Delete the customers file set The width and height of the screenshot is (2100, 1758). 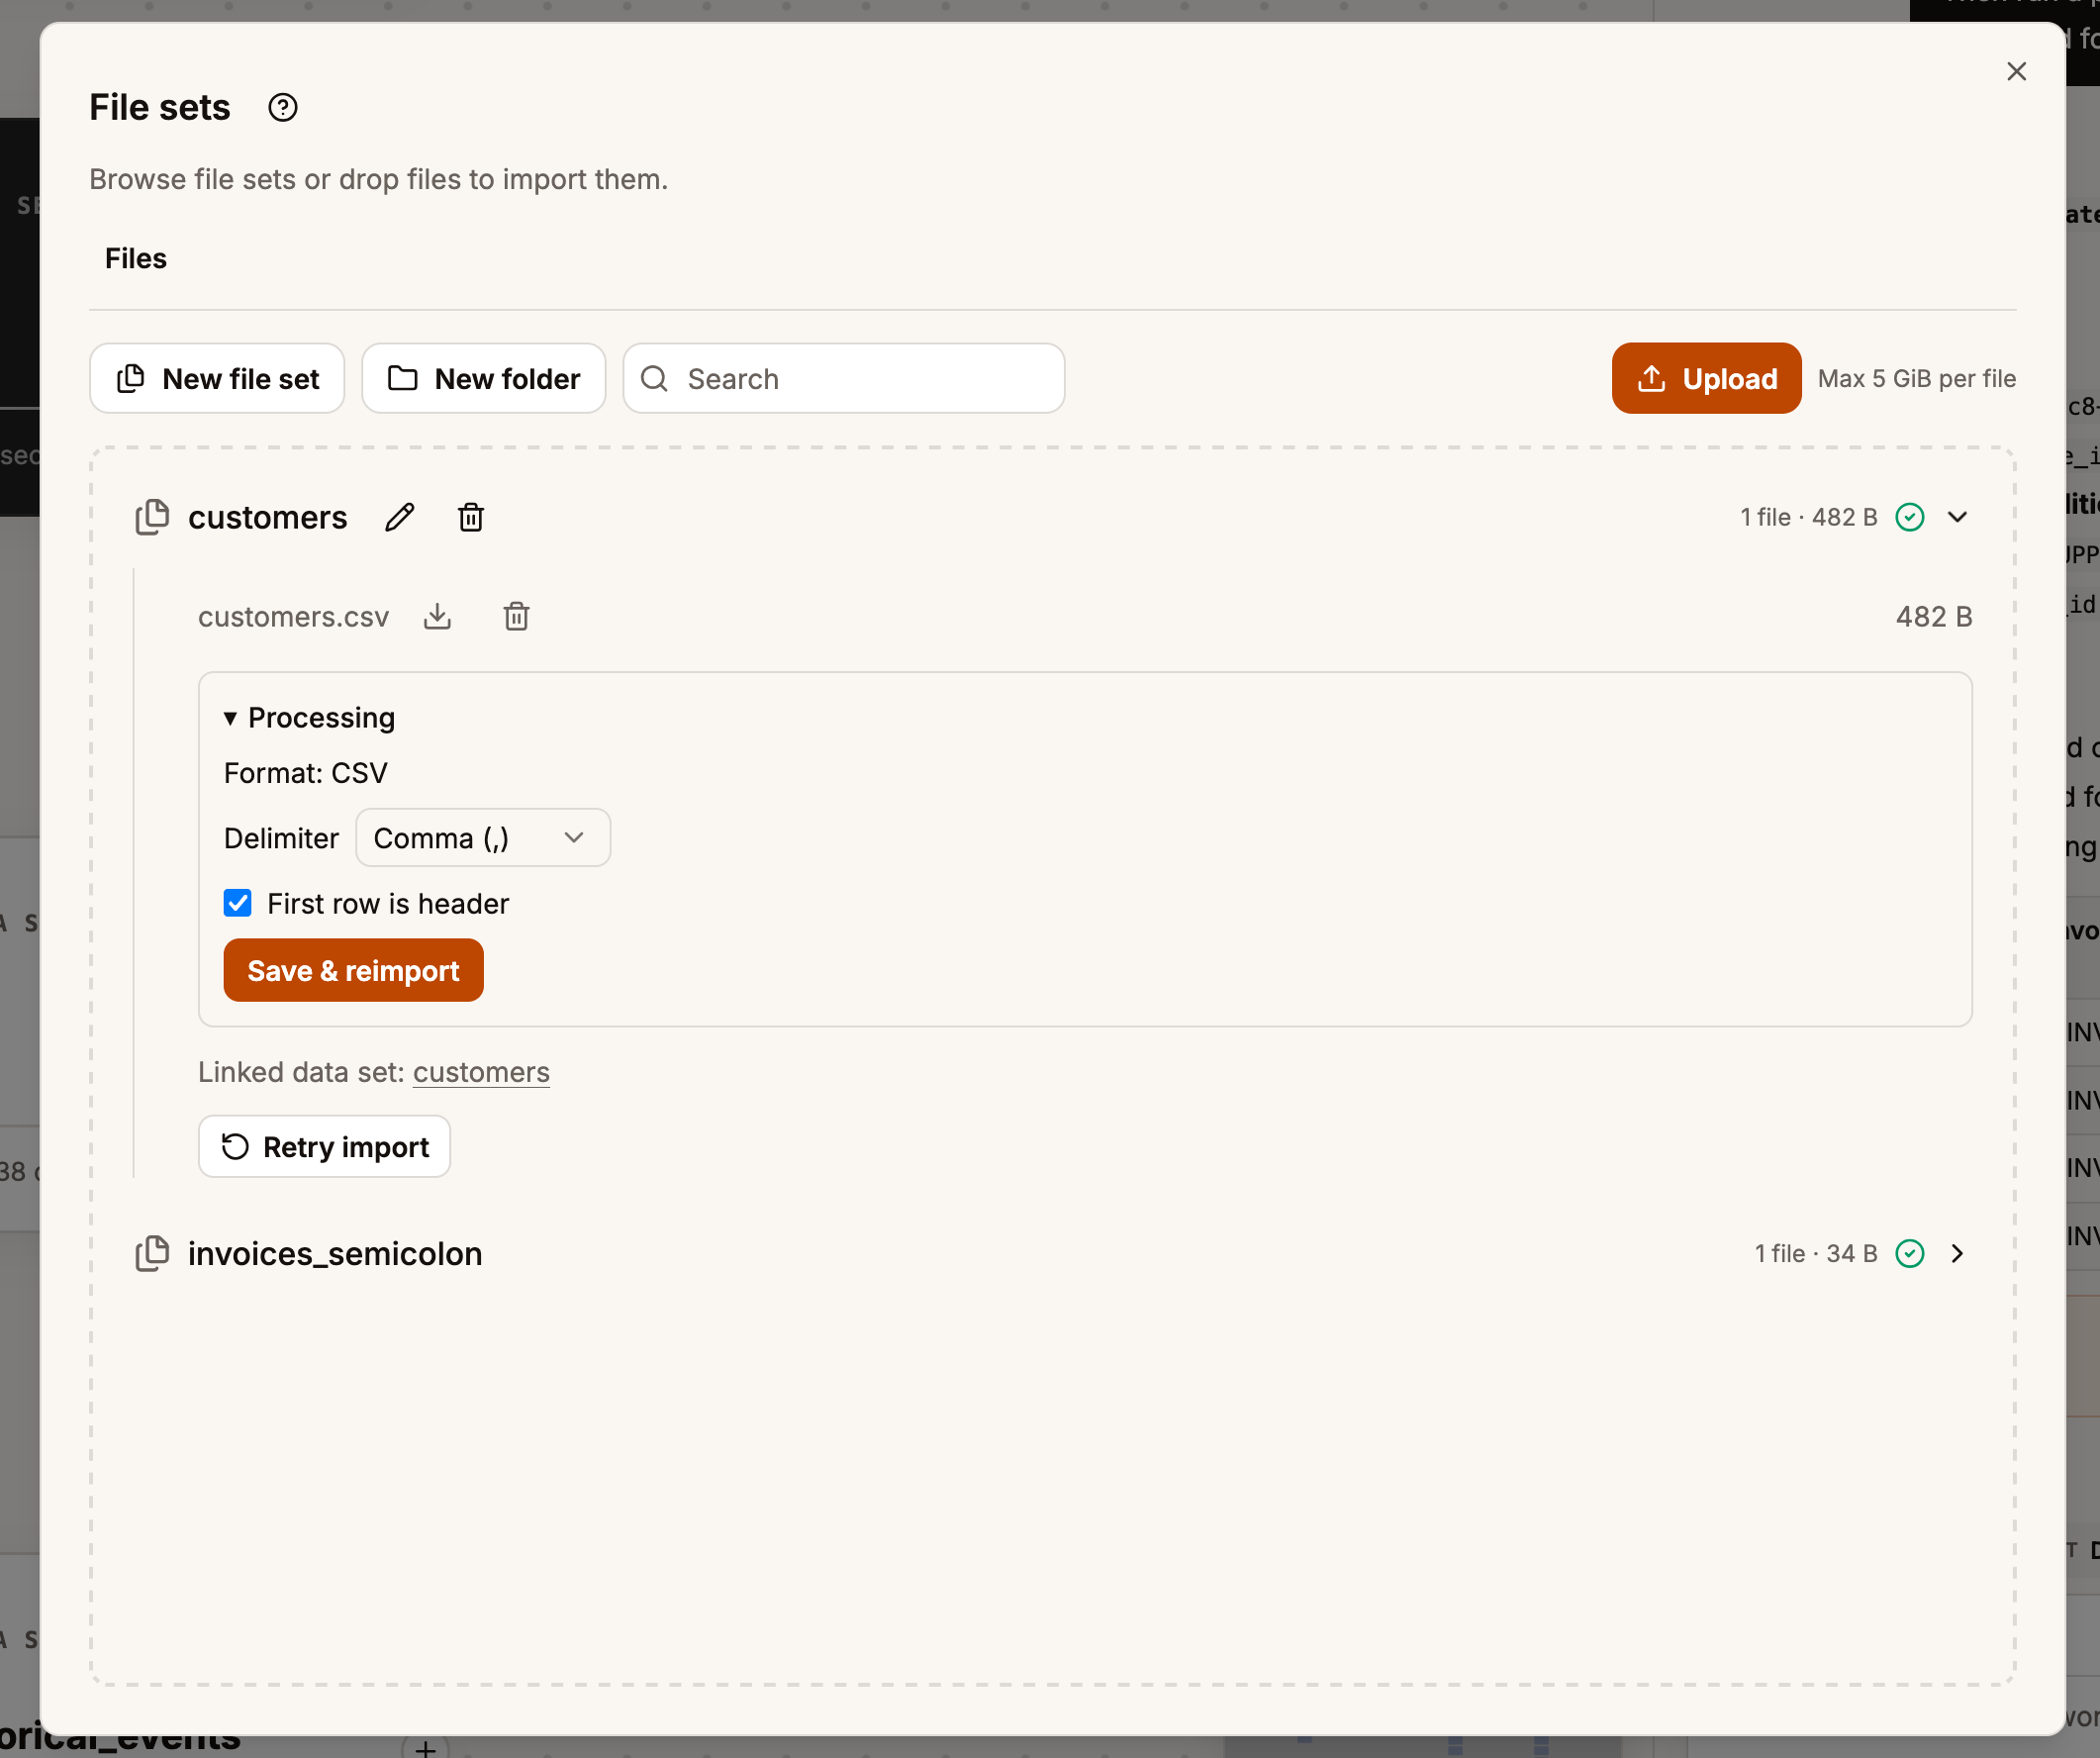(471, 517)
